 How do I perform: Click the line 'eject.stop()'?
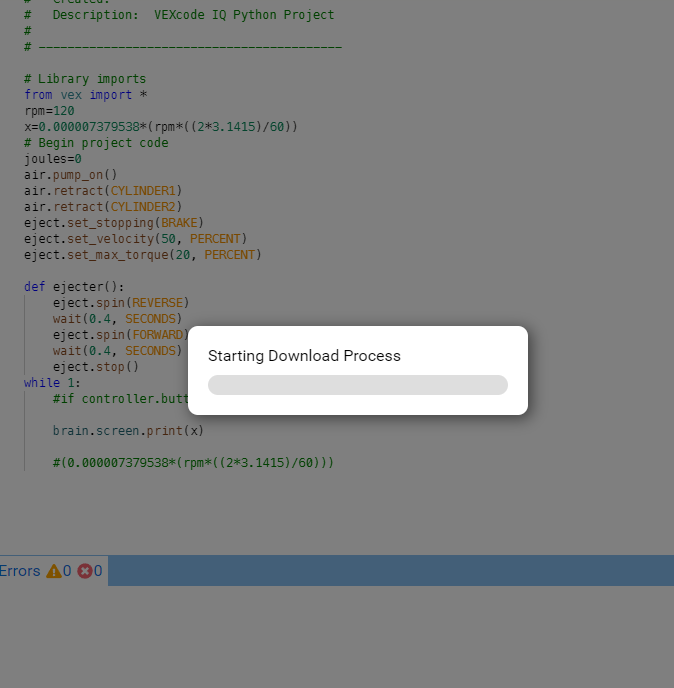pos(96,367)
